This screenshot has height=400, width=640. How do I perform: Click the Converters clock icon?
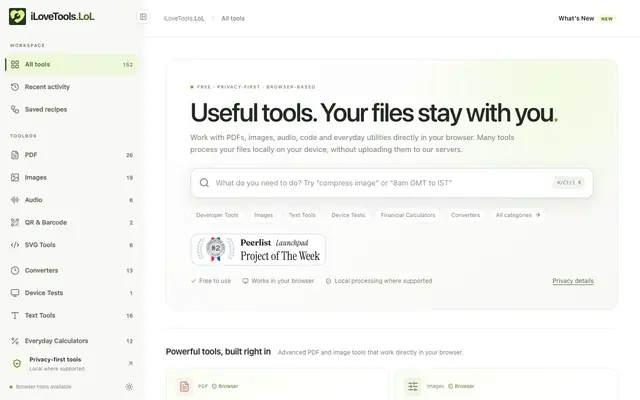pyautogui.click(x=15, y=271)
